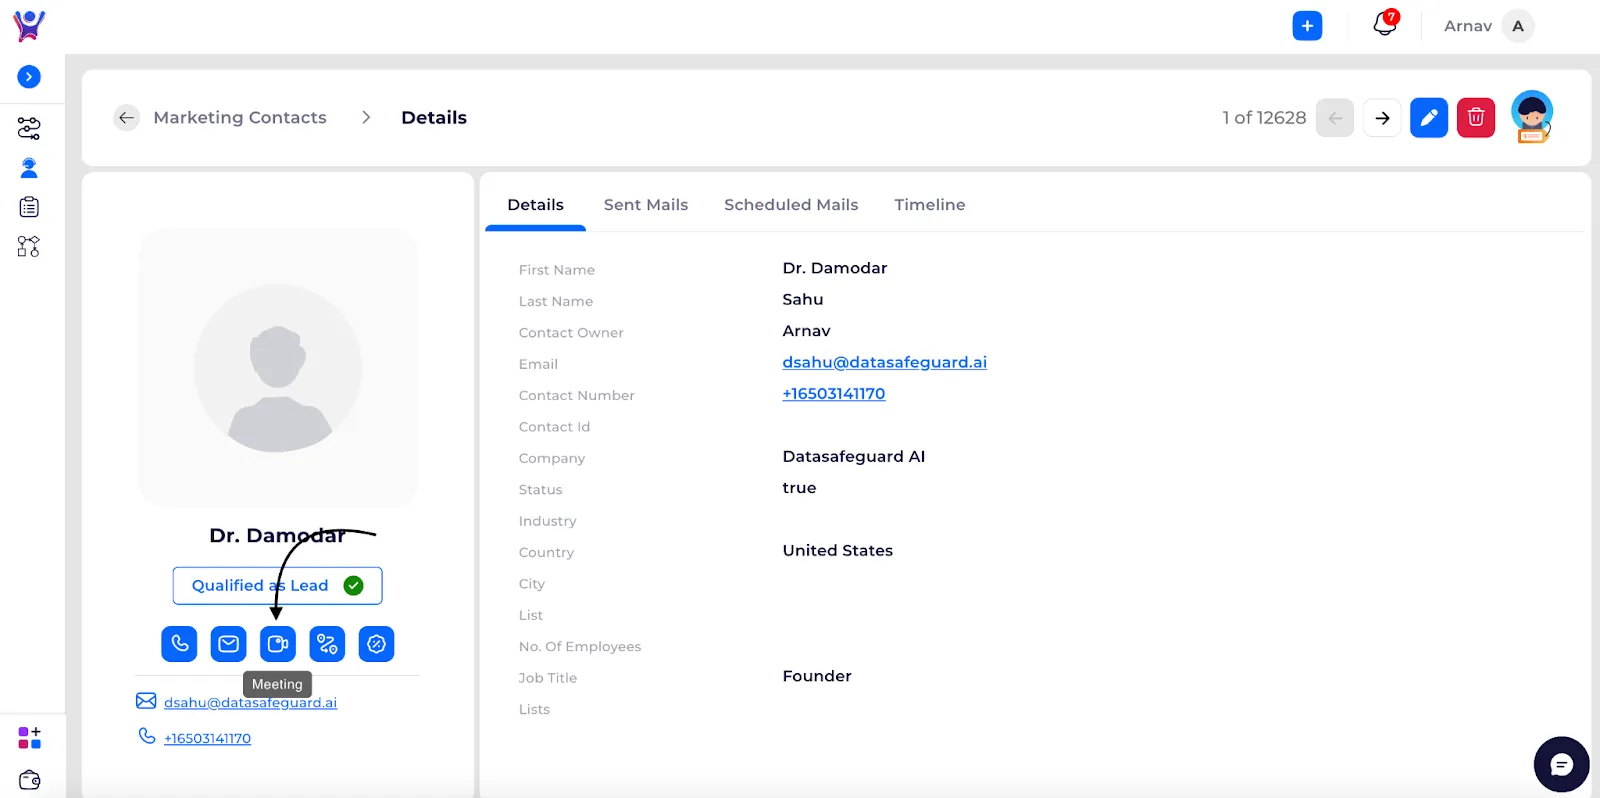Call the contact using phone icon button
Viewport: 1600px width, 798px height.
[x=179, y=644]
